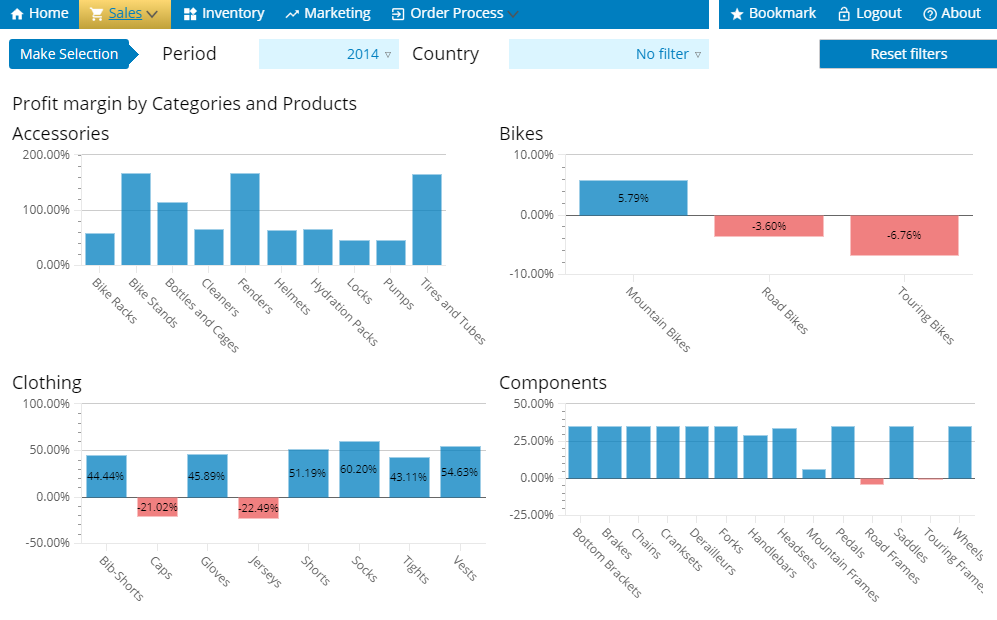Click the Order Process arrow icon
This screenshot has width=997, height=620.
pos(398,14)
